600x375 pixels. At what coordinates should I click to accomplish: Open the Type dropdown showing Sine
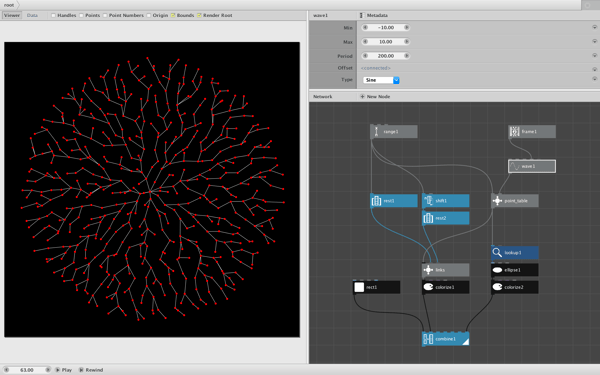(381, 80)
